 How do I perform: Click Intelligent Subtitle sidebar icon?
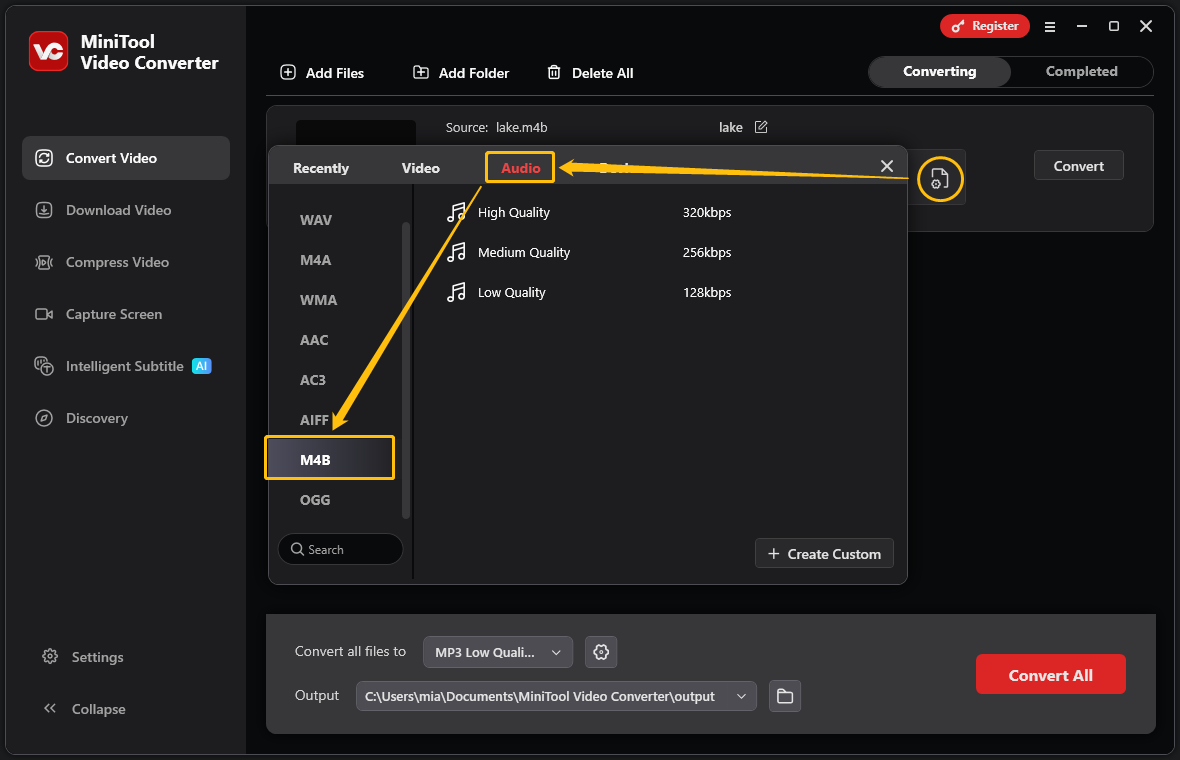(x=44, y=366)
